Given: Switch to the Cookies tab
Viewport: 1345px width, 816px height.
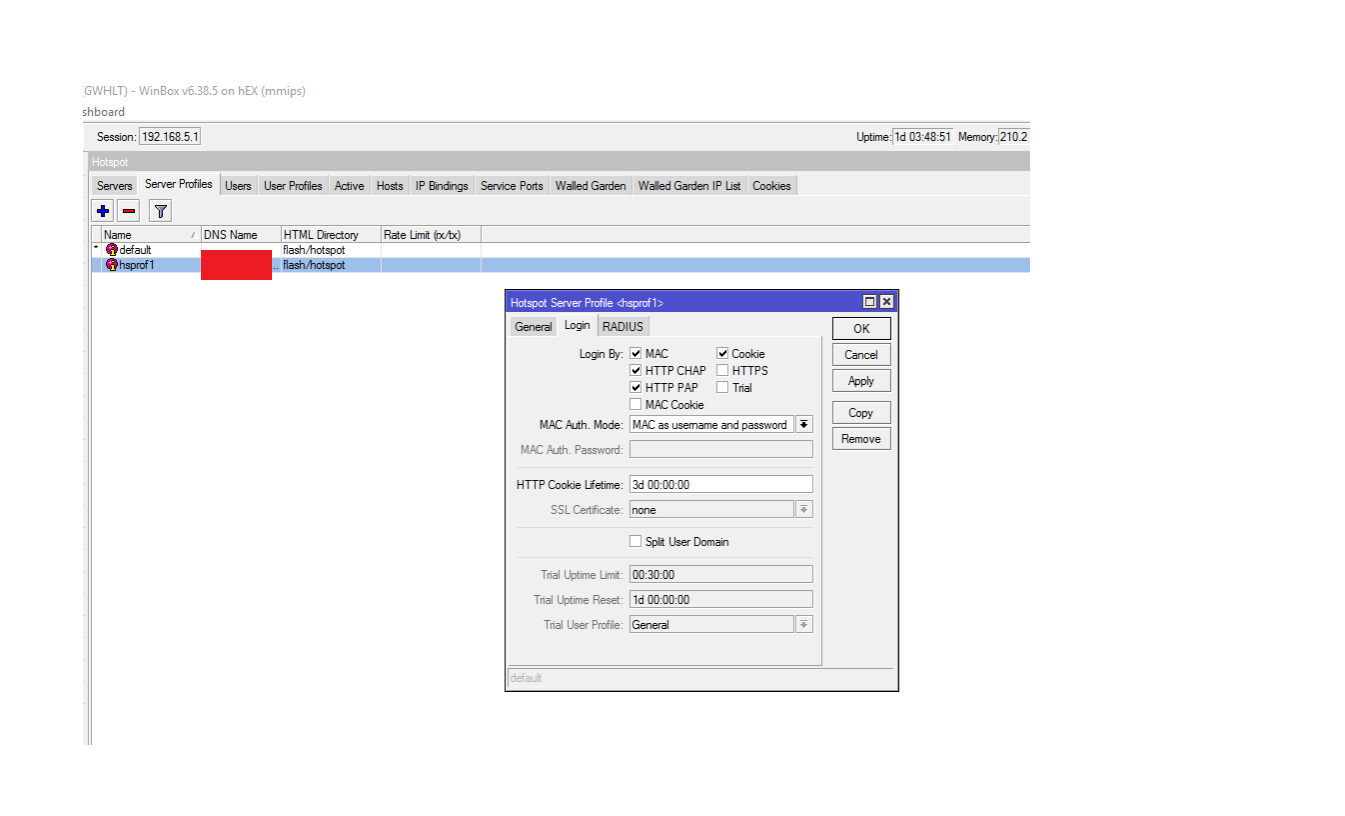Looking at the screenshot, I should pos(772,186).
